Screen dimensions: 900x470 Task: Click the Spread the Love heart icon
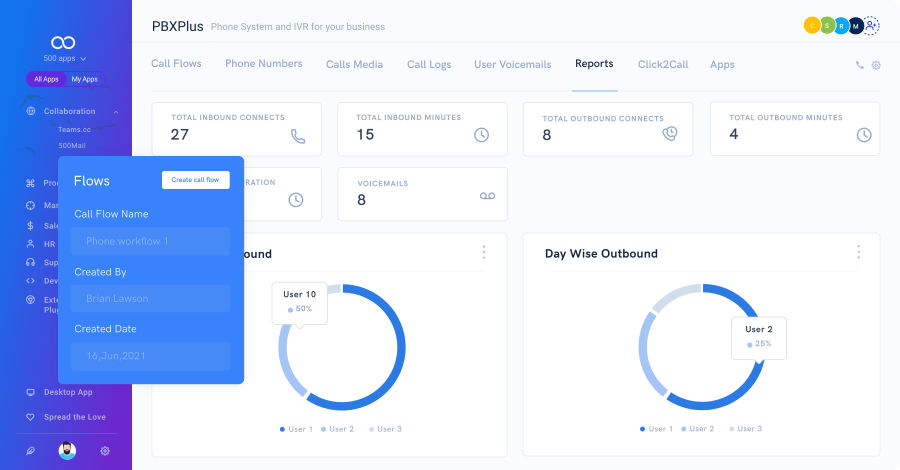[x=30, y=417]
